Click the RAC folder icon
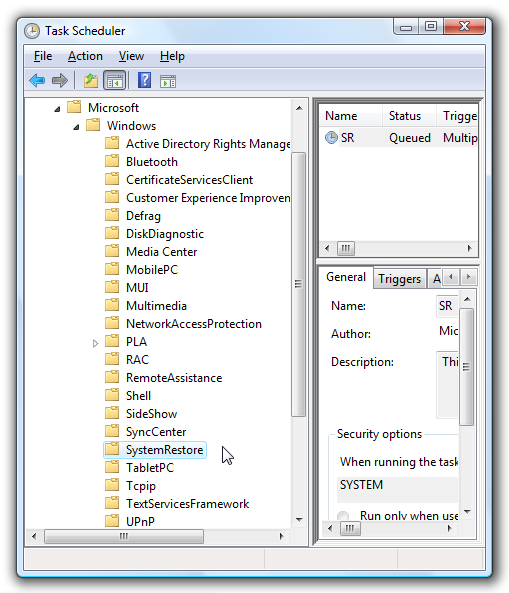 (x=112, y=359)
